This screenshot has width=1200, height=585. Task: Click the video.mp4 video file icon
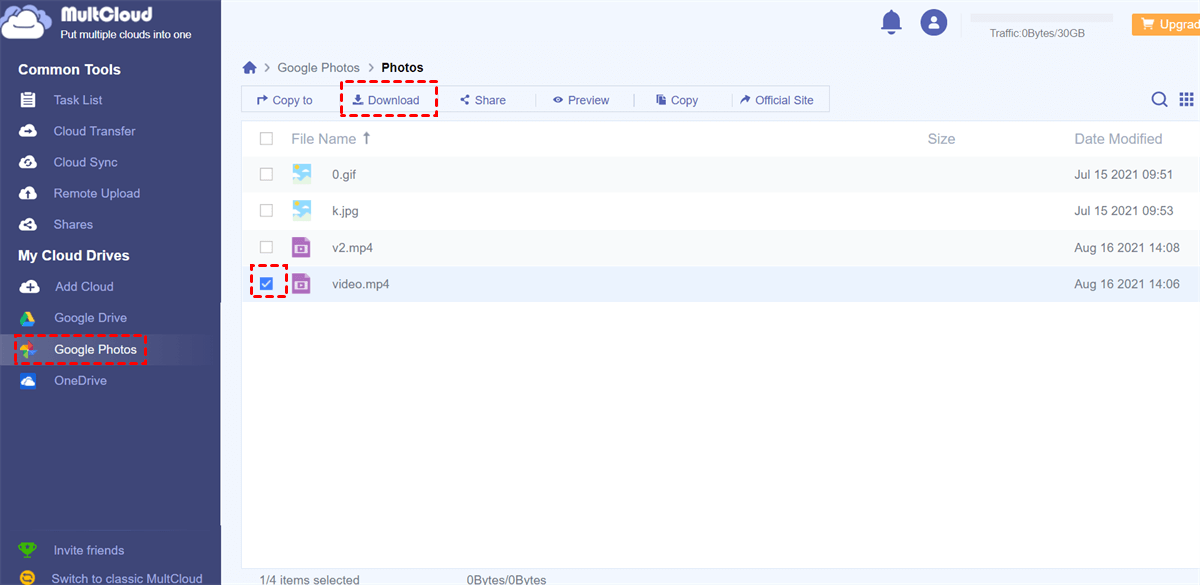[301, 284]
